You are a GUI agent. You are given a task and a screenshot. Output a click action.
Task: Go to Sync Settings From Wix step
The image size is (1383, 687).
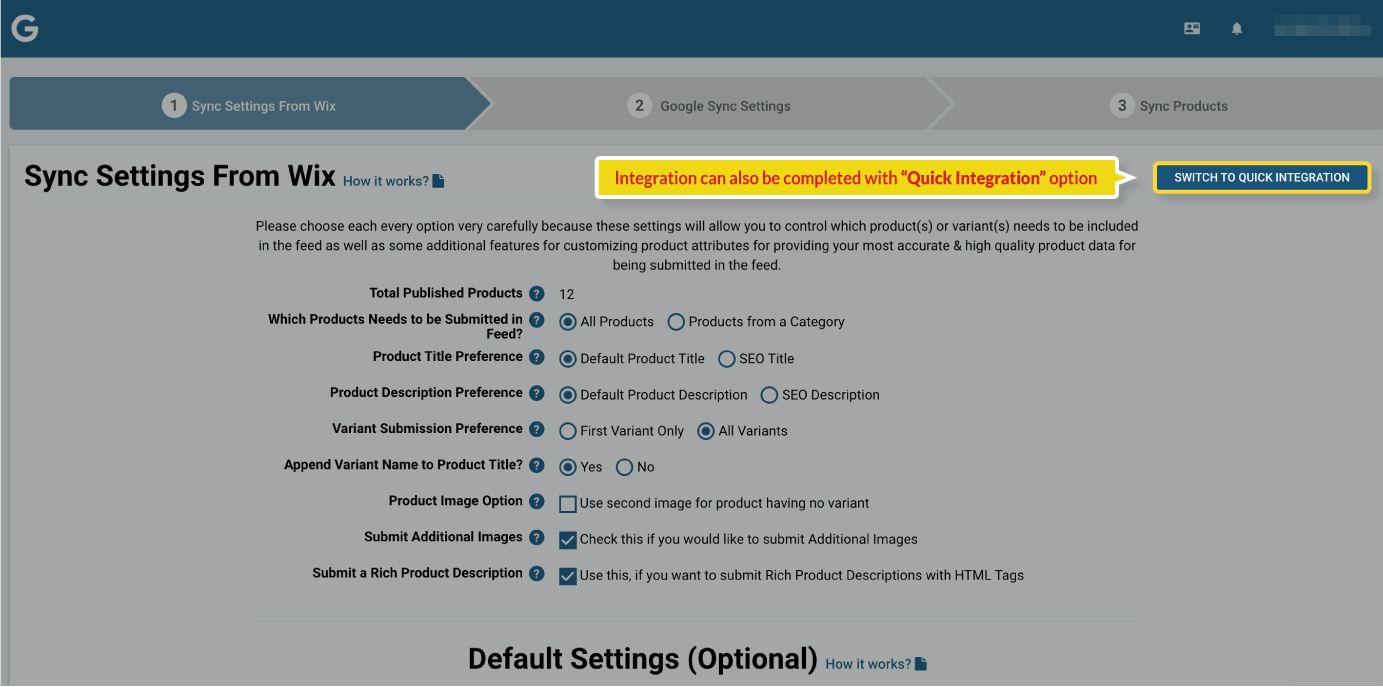[250, 104]
